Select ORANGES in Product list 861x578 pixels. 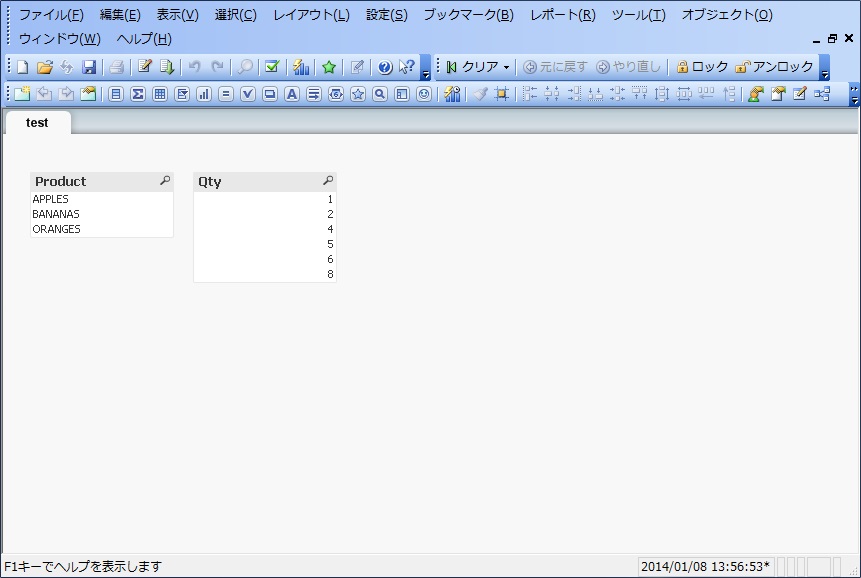102,229
